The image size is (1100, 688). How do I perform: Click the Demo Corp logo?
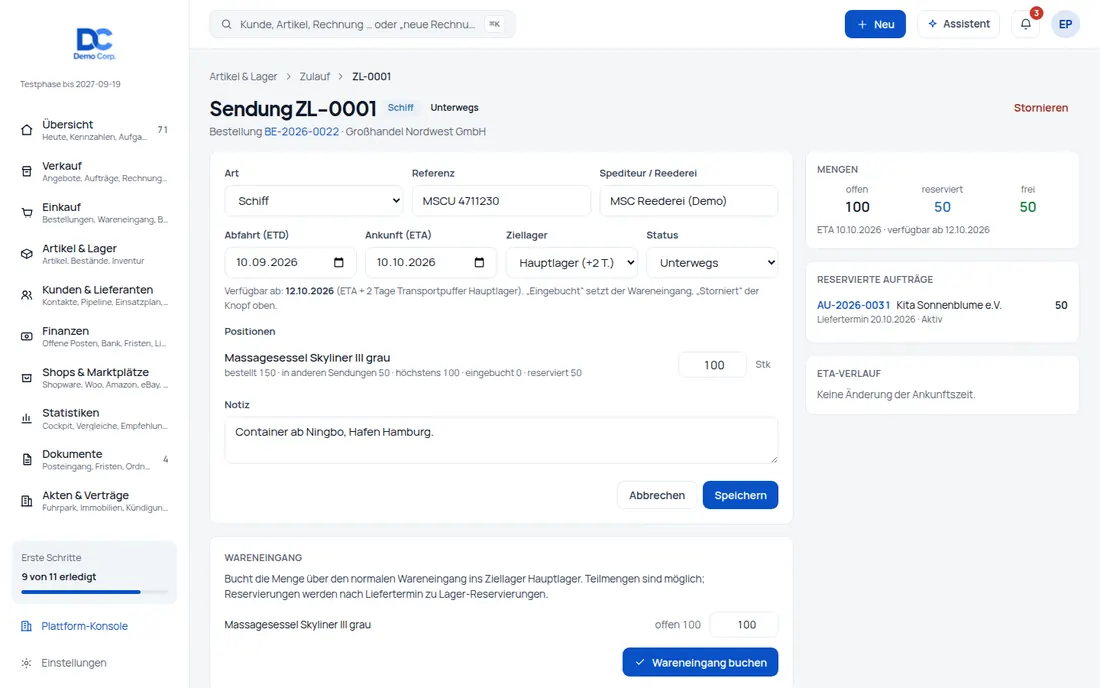pyautogui.click(x=94, y=43)
